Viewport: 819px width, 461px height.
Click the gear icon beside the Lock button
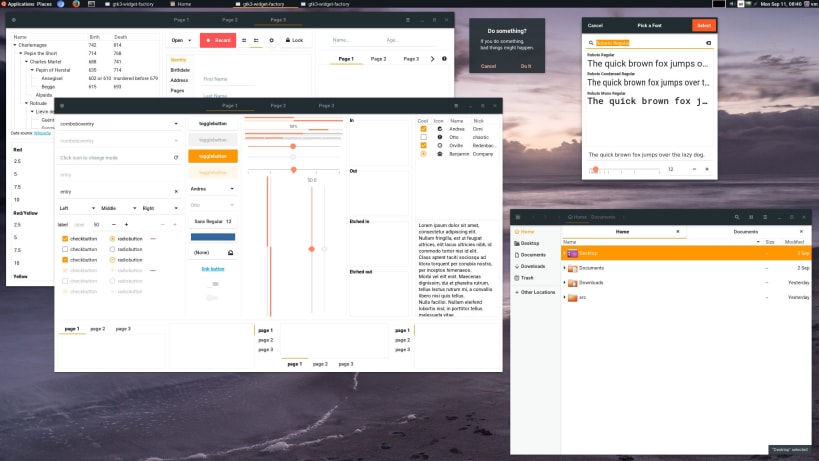click(x=271, y=40)
